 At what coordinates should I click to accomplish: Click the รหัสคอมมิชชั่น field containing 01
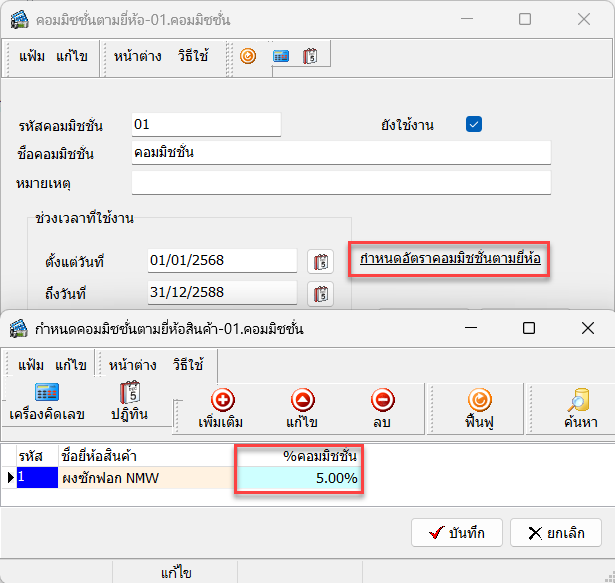coord(206,125)
